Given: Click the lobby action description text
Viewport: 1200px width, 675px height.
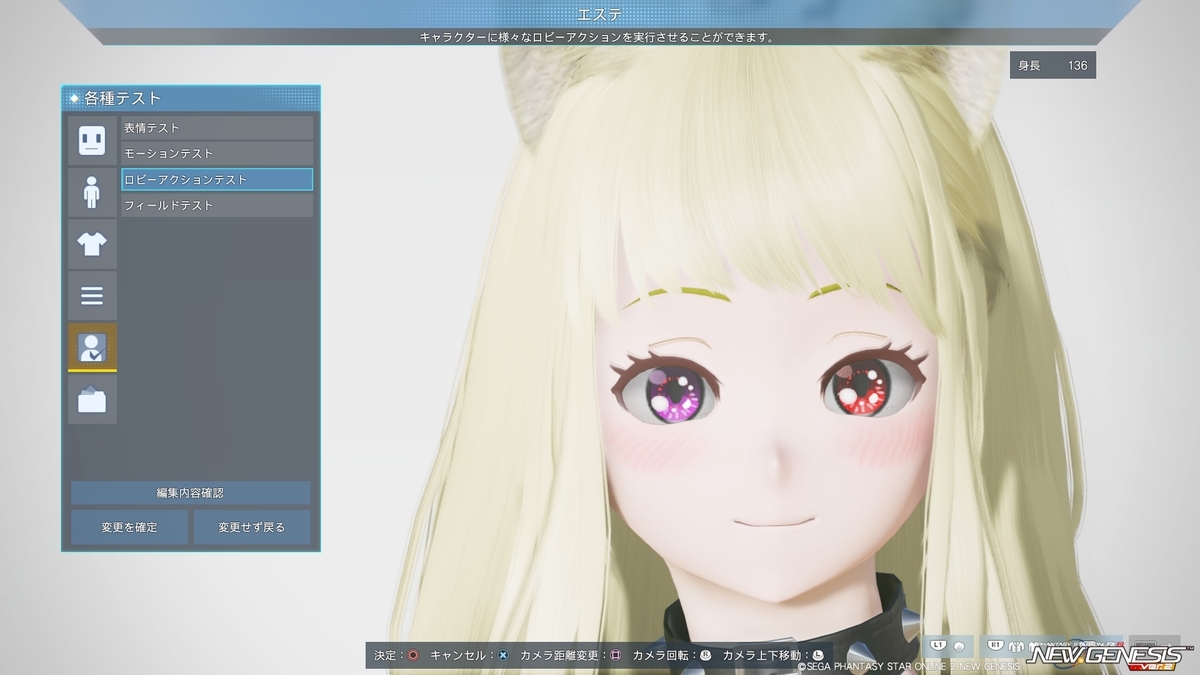Looking at the screenshot, I should coord(598,37).
